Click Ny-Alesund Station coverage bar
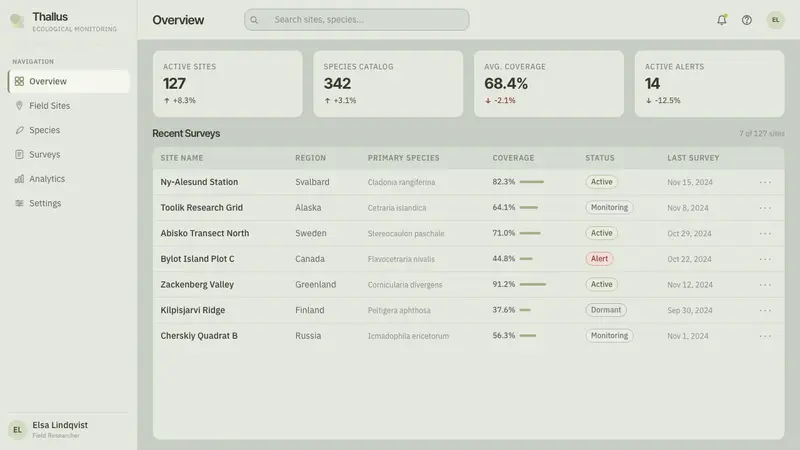The image size is (800, 450). tap(532, 182)
